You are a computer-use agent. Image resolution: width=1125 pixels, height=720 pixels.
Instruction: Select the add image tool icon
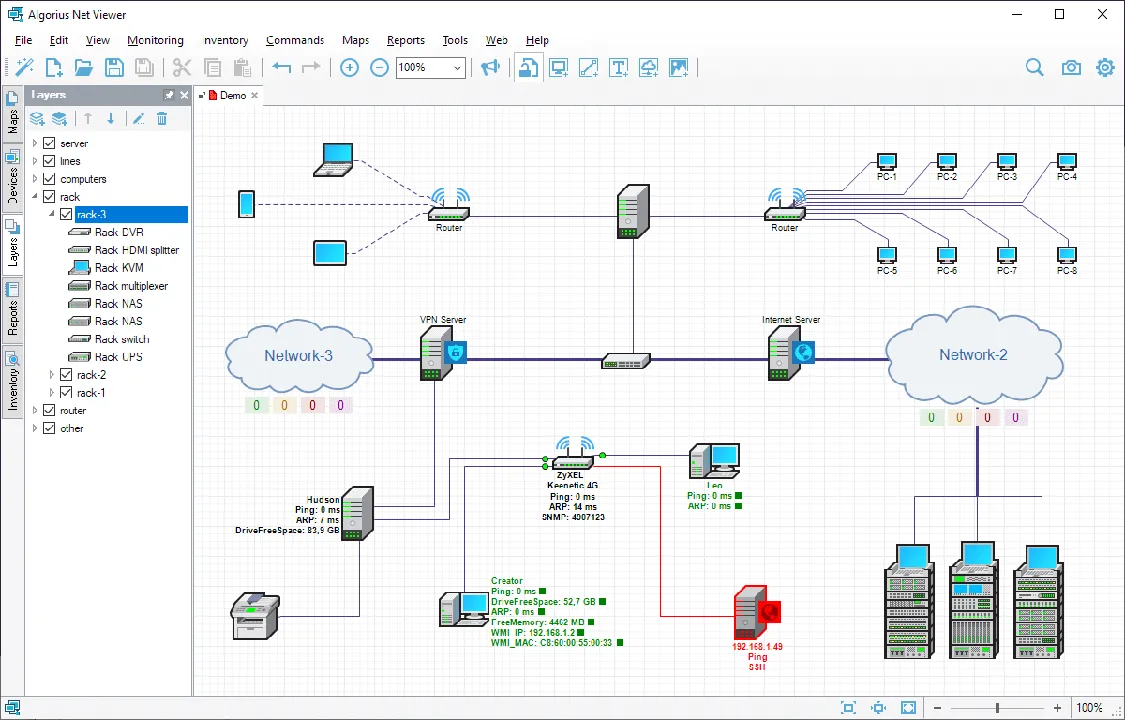(679, 67)
